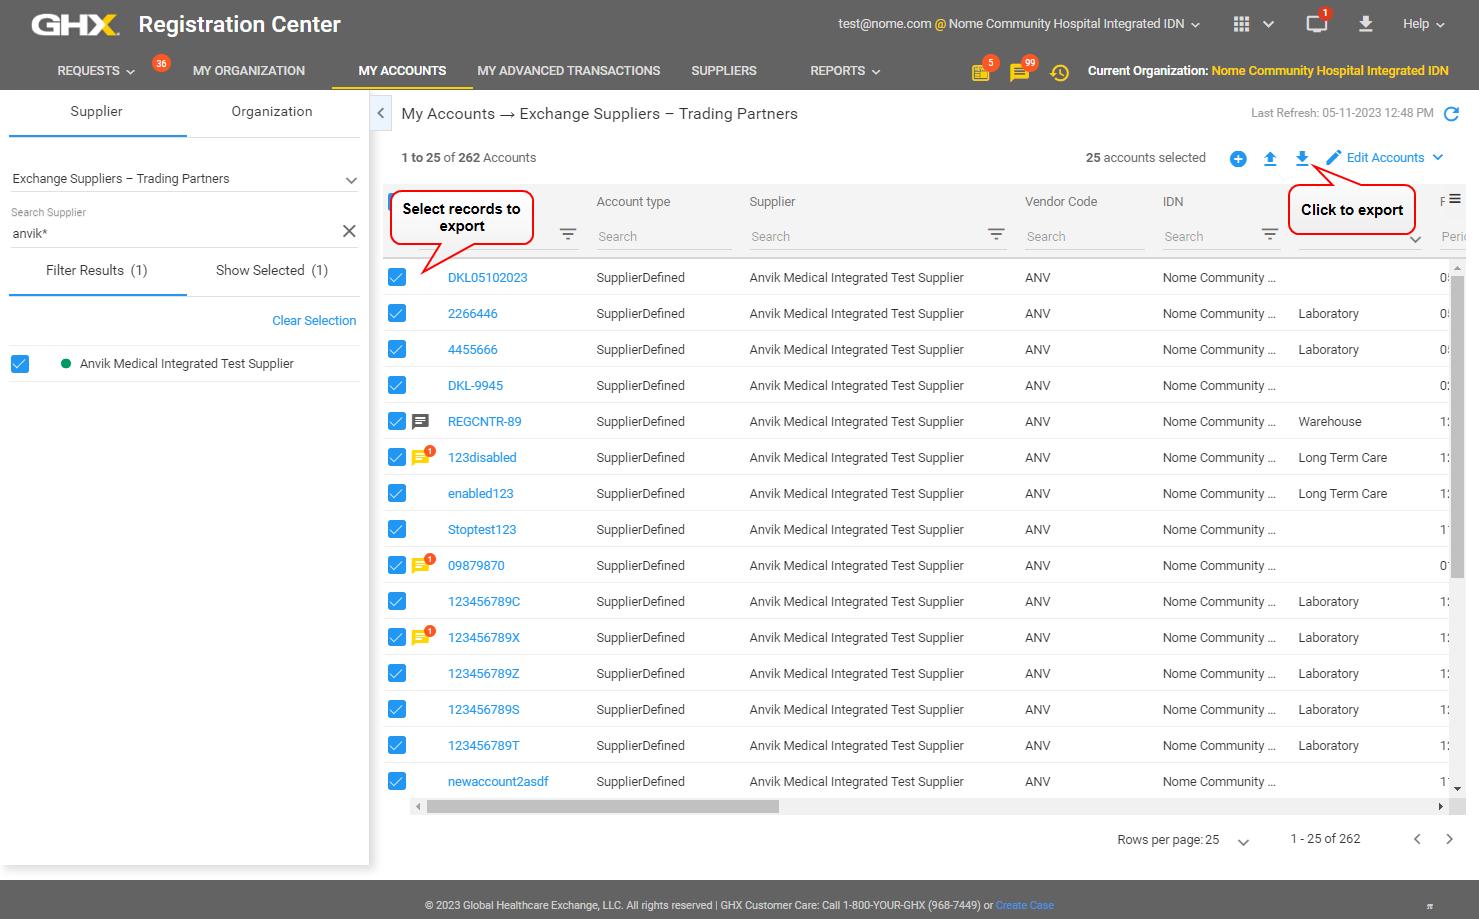The image size is (1479, 919).
Task: Click the Vendor Code search field
Action: point(1084,237)
